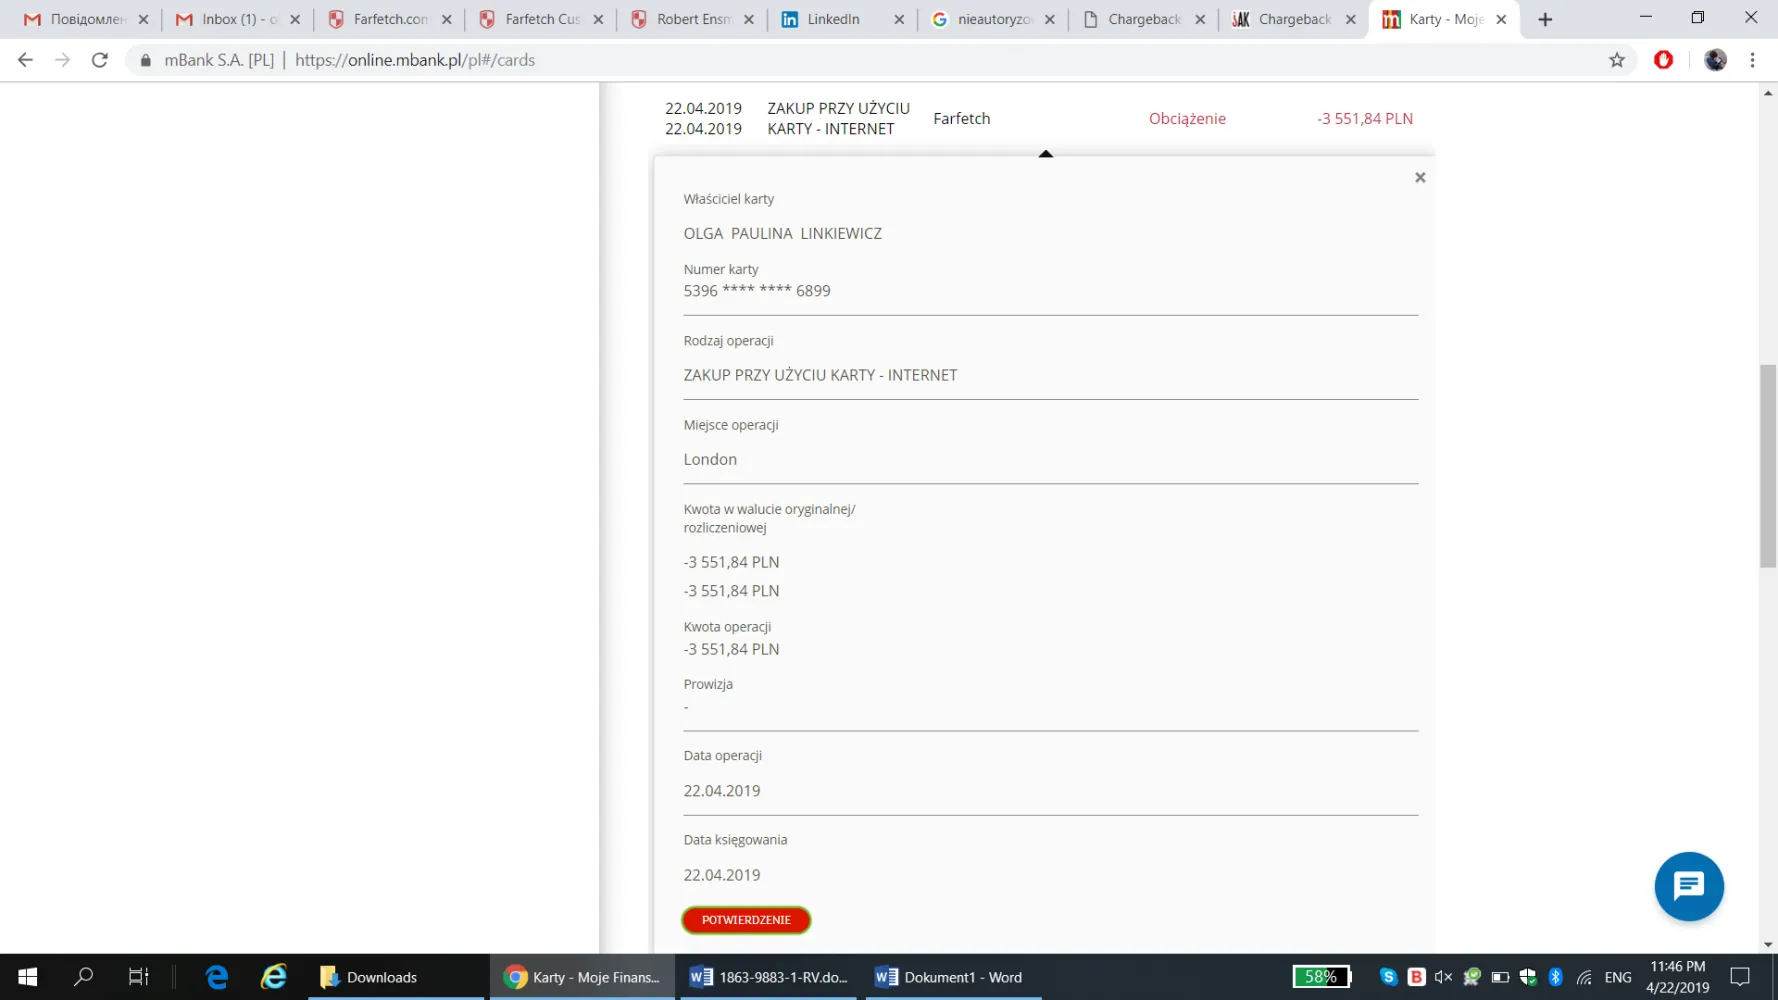The image size is (1778, 1000).
Task: Open the Opera extension icon in toolbar
Action: coord(1663,60)
